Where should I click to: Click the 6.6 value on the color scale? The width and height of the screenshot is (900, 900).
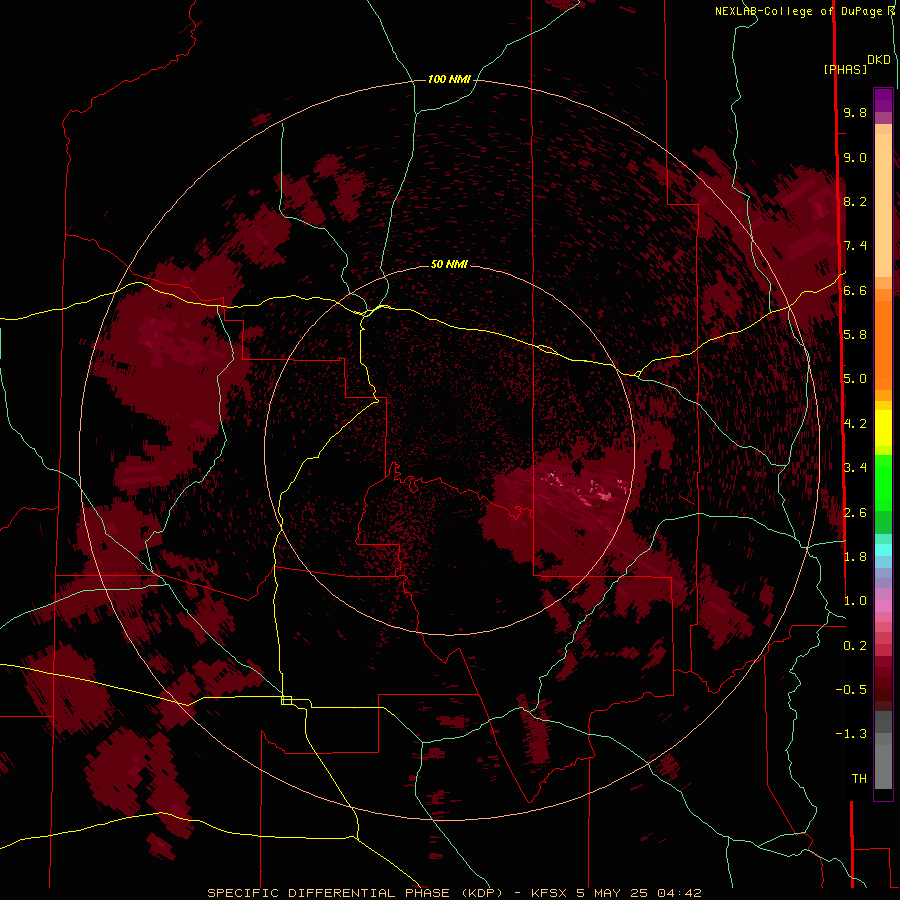point(855,290)
